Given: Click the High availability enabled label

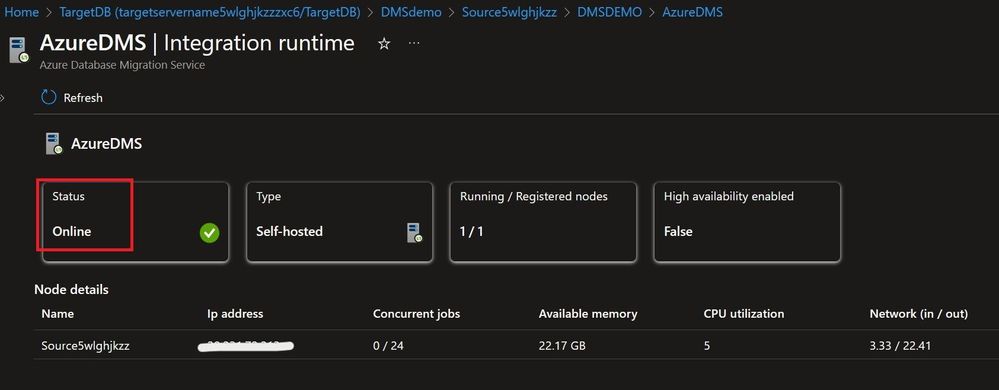Looking at the screenshot, I should pos(729,196).
